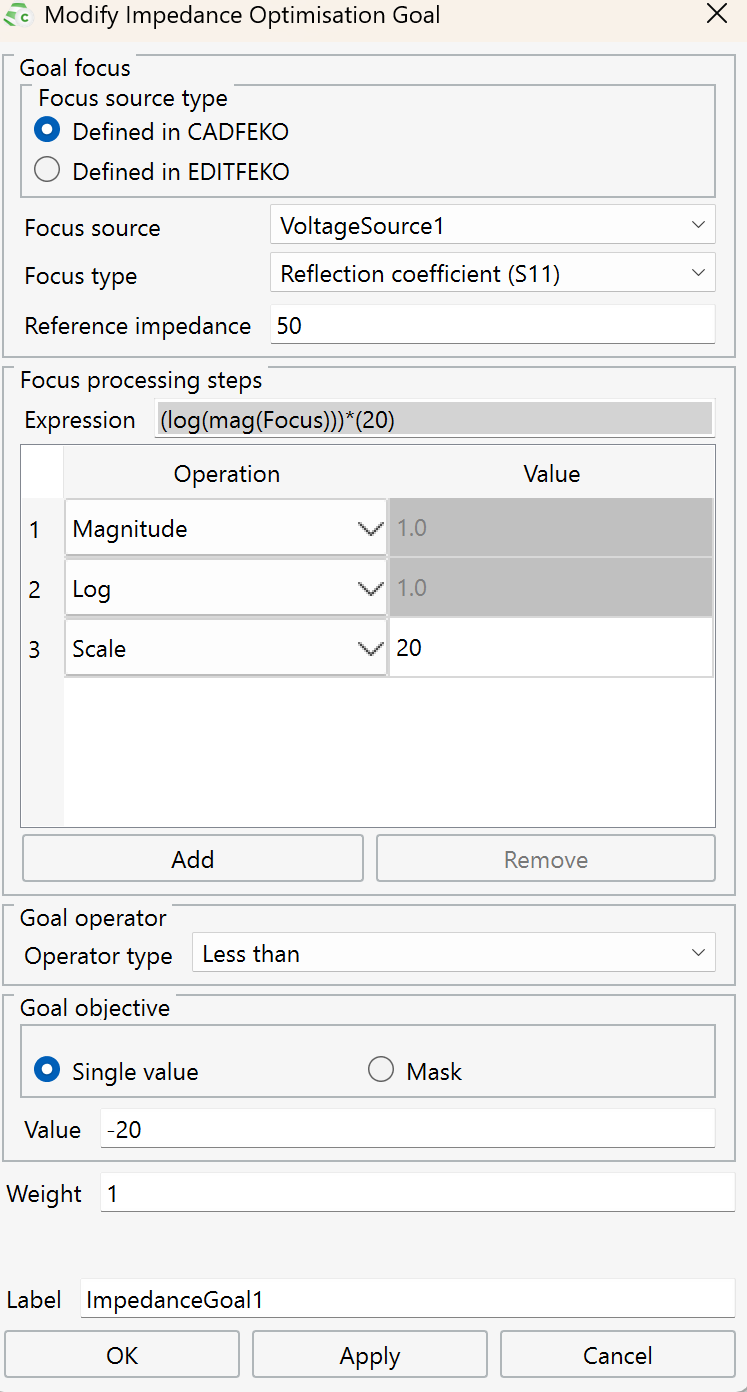Open the Scale operation dropdown in row 3
This screenshot has height=1392, width=747.
(226, 649)
